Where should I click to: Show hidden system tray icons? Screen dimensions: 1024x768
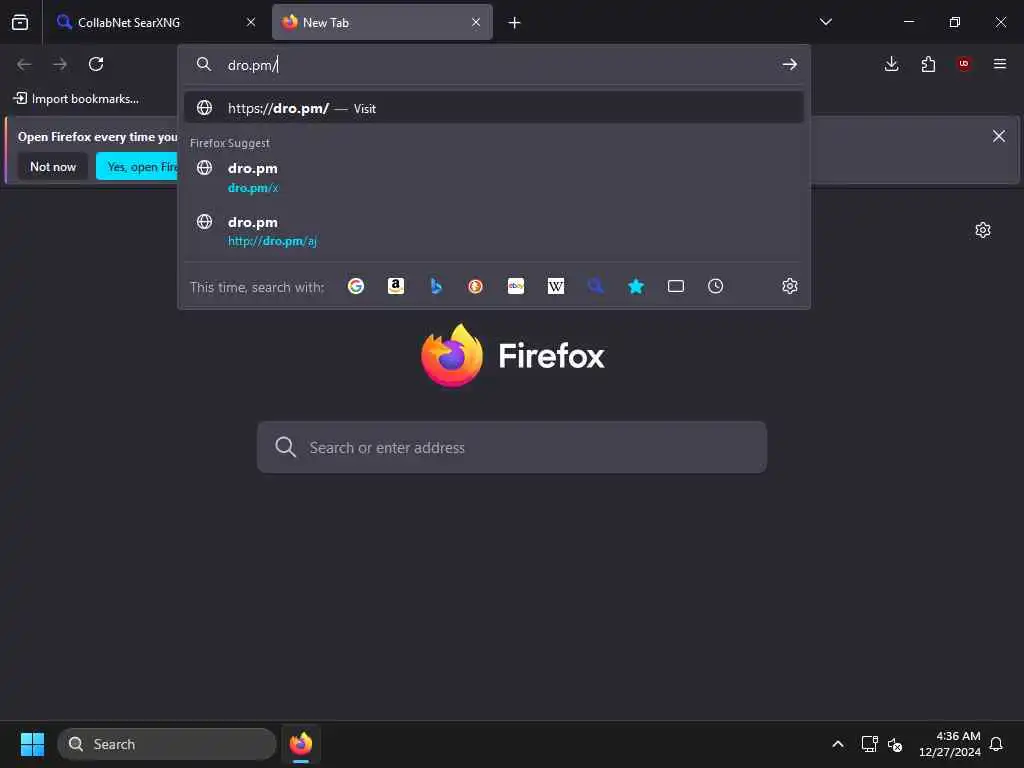(838, 744)
